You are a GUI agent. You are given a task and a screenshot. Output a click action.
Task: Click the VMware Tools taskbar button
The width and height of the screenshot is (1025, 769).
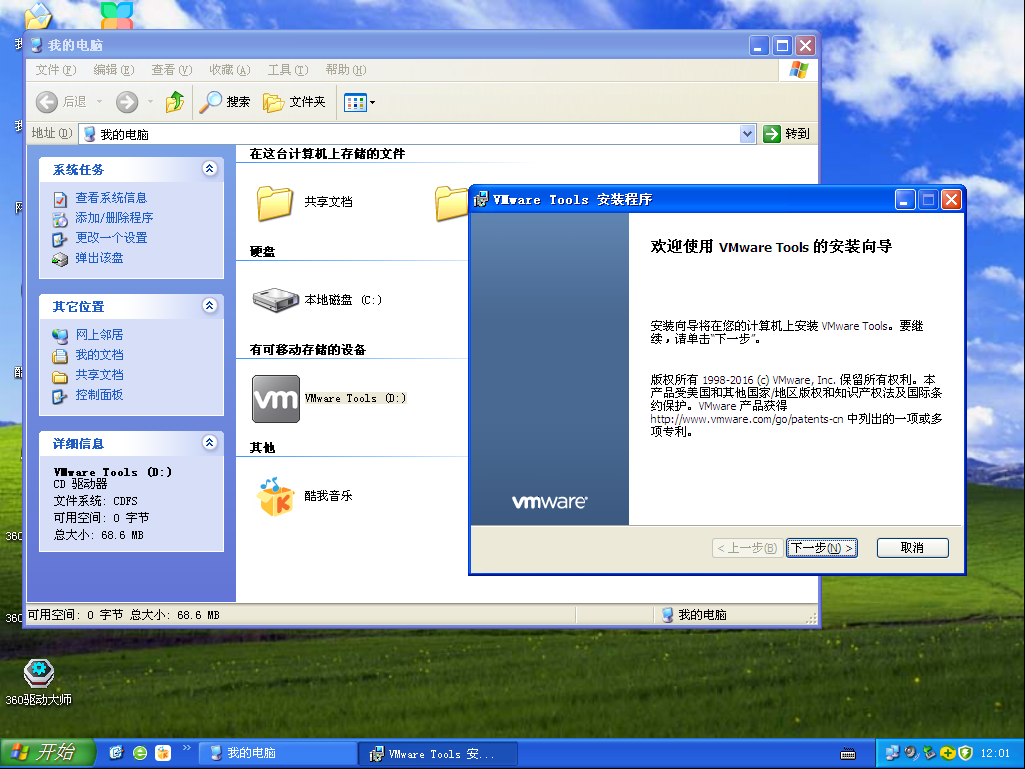[x=439, y=754]
